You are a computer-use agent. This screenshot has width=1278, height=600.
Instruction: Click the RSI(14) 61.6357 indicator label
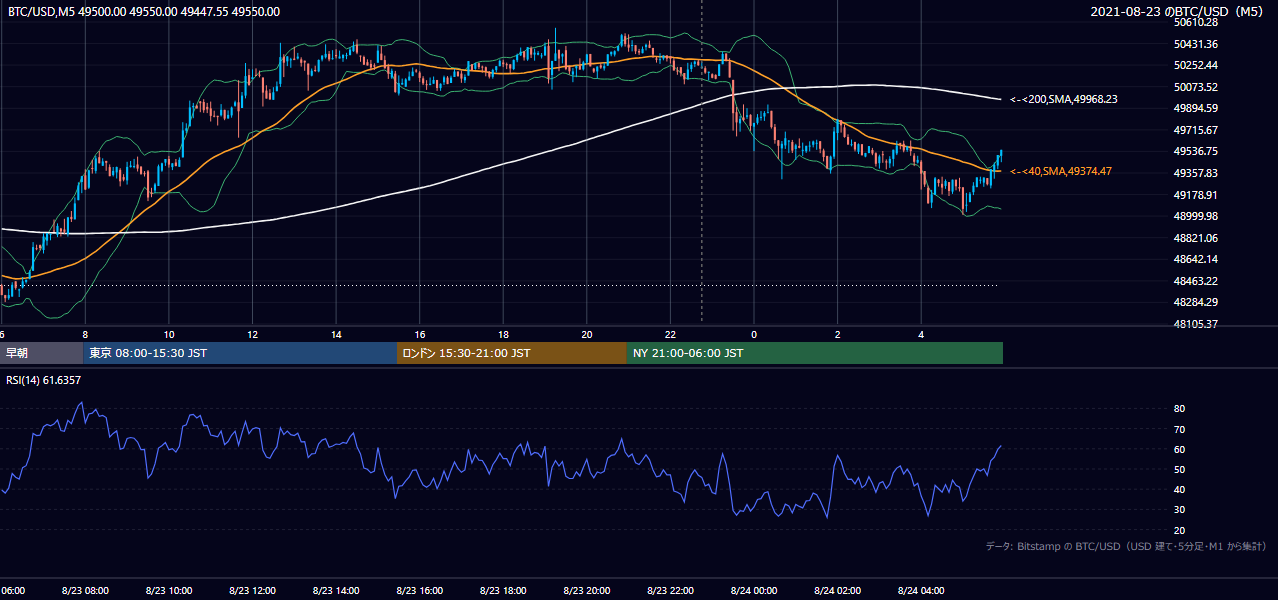click(44, 380)
